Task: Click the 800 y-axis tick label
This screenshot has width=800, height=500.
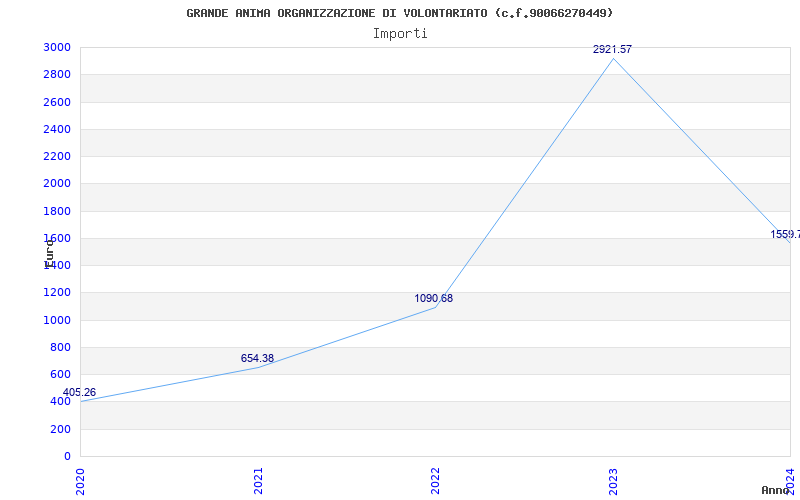Action: tap(60, 347)
